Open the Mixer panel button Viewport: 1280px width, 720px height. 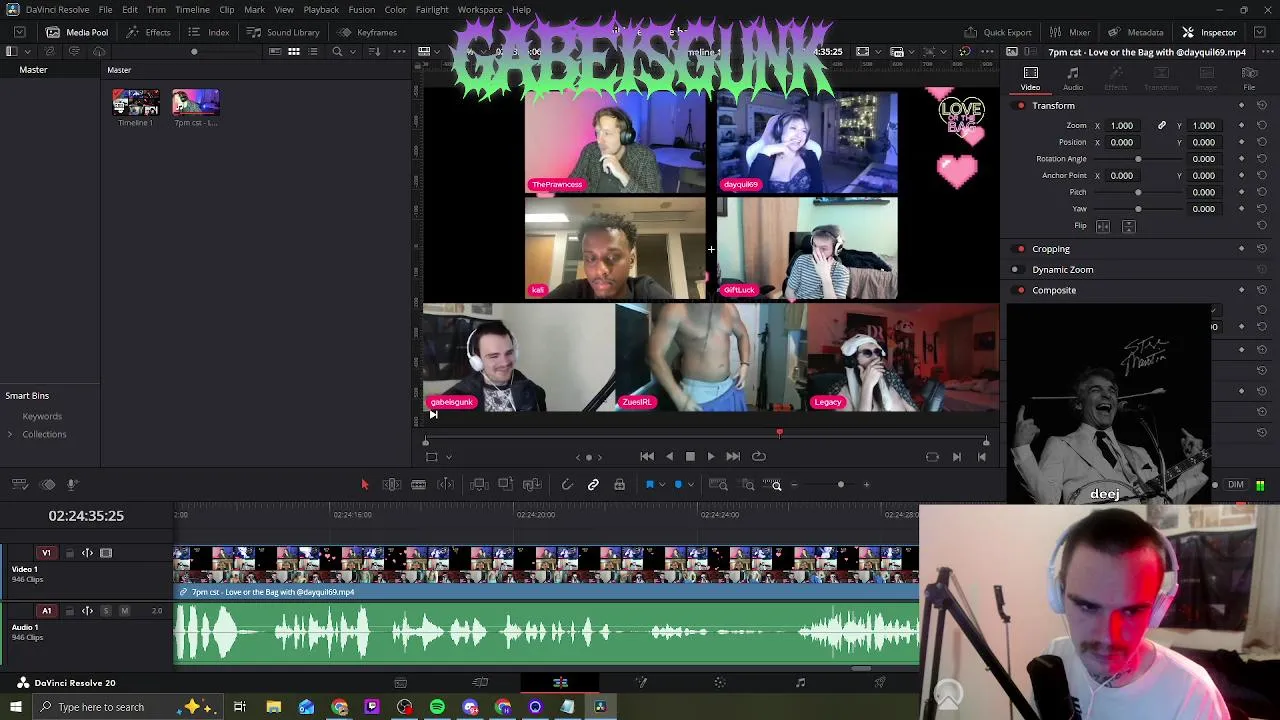(1070, 32)
